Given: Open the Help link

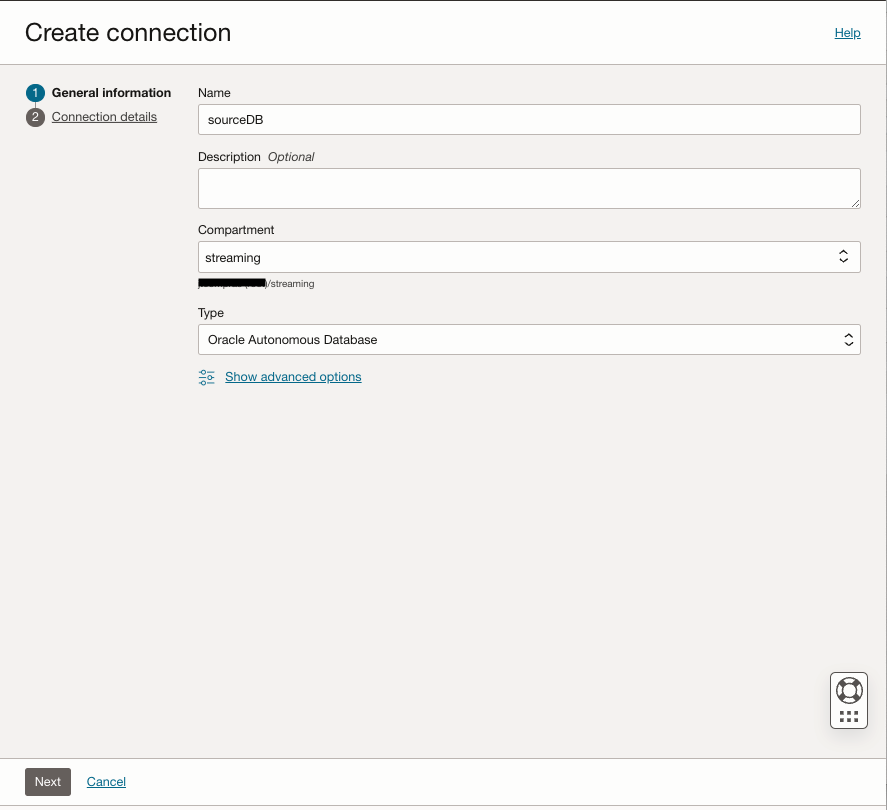Looking at the screenshot, I should point(847,33).
